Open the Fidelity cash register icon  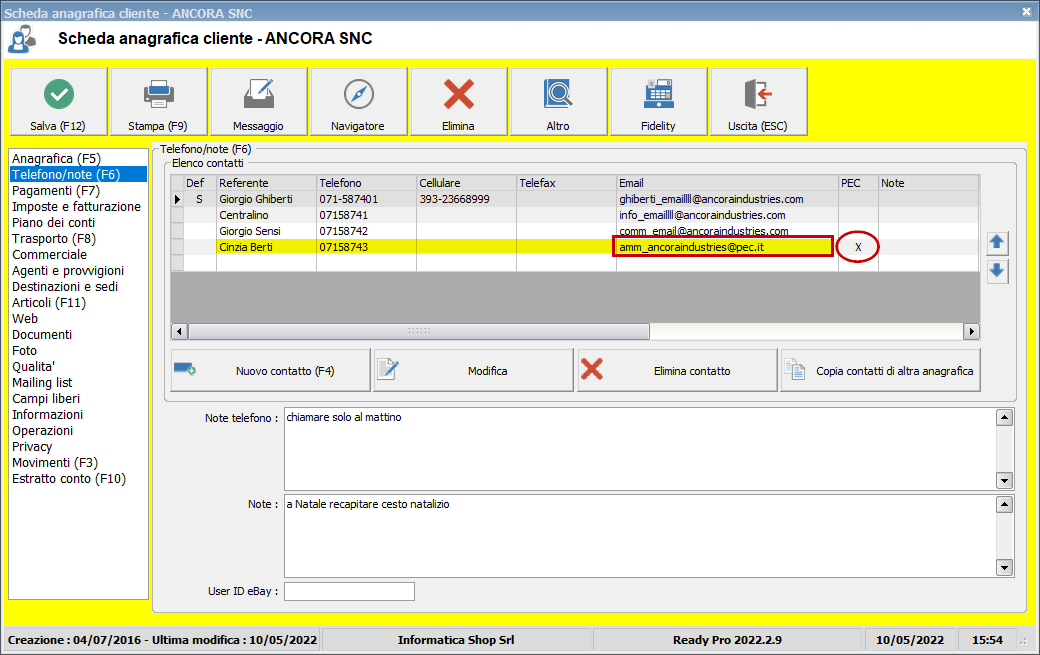tap(658, 94)
